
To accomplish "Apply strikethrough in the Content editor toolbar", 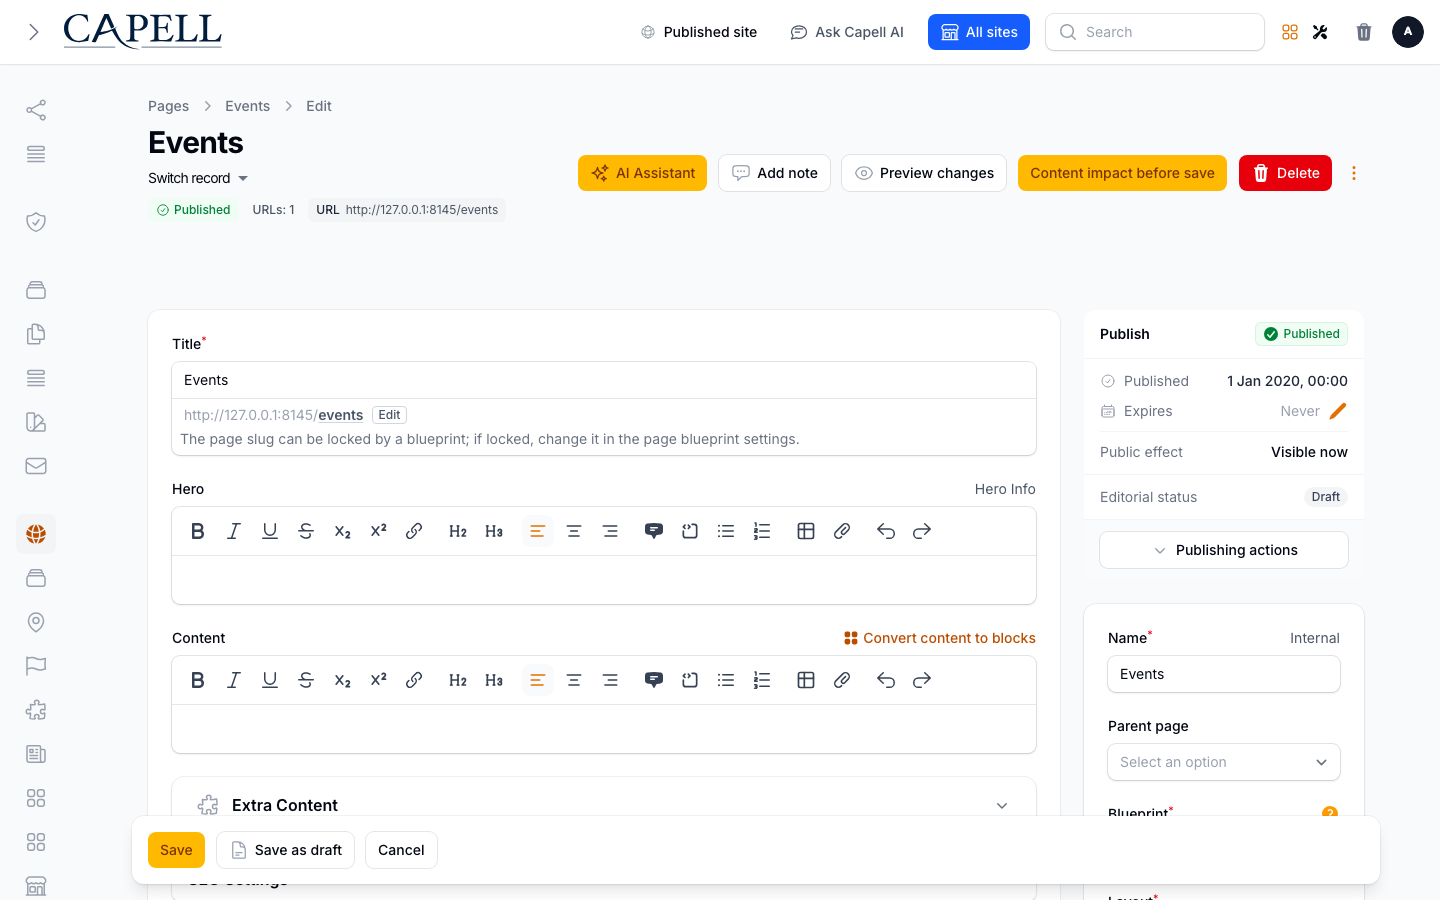I will [x=306, y=680].
